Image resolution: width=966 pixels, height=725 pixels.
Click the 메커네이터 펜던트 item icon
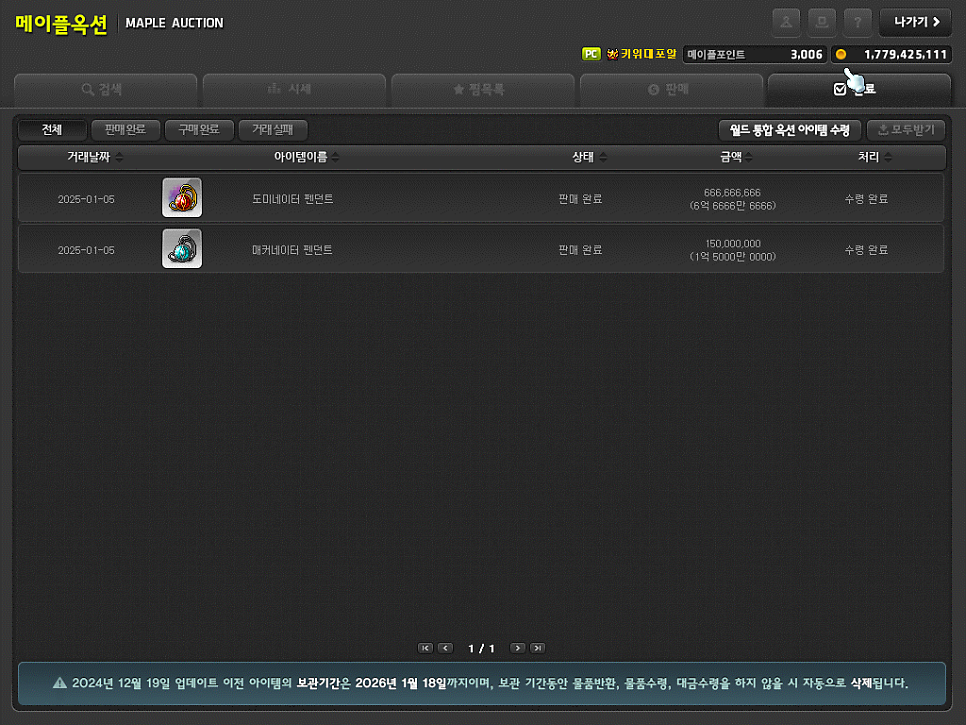[182, 249]
